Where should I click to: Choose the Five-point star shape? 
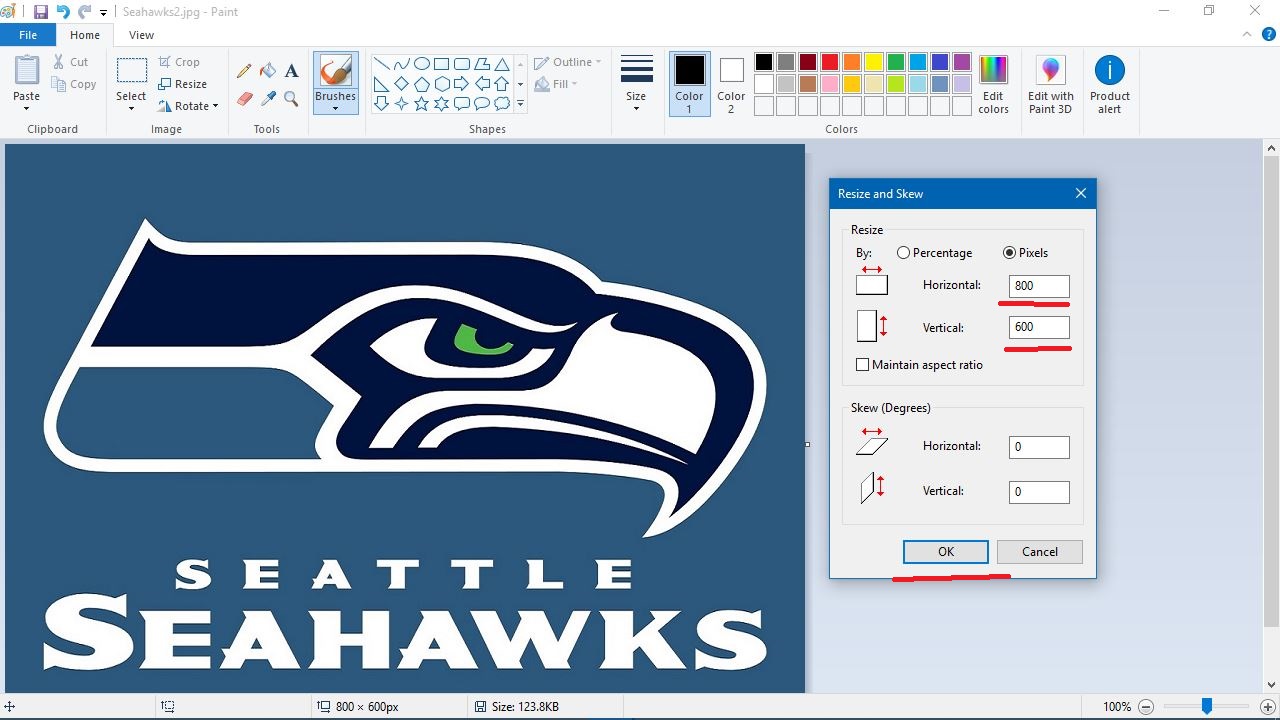421,104
